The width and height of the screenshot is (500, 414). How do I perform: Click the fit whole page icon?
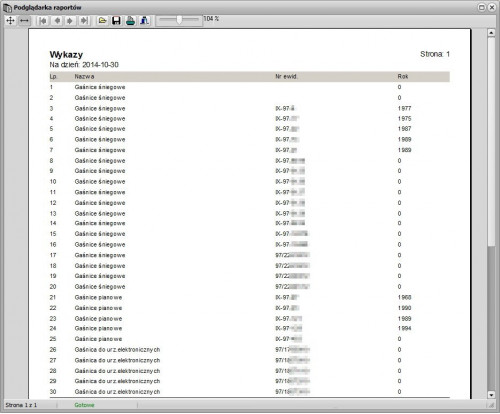pyautogui.click(x=10, y=21)
